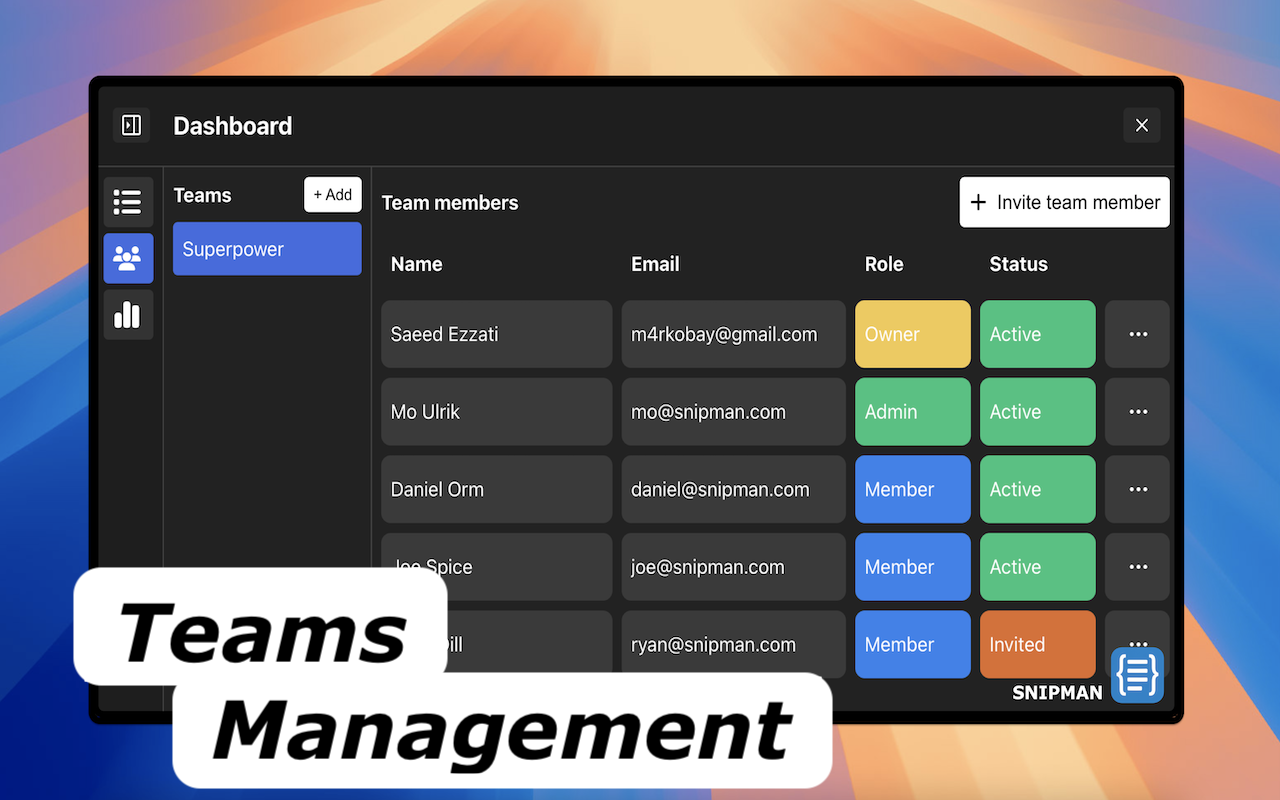Viewport: 1280px width, 800px height.
Task: Open more options for Saeed Ezzati
Action: tap(1137, 334)
